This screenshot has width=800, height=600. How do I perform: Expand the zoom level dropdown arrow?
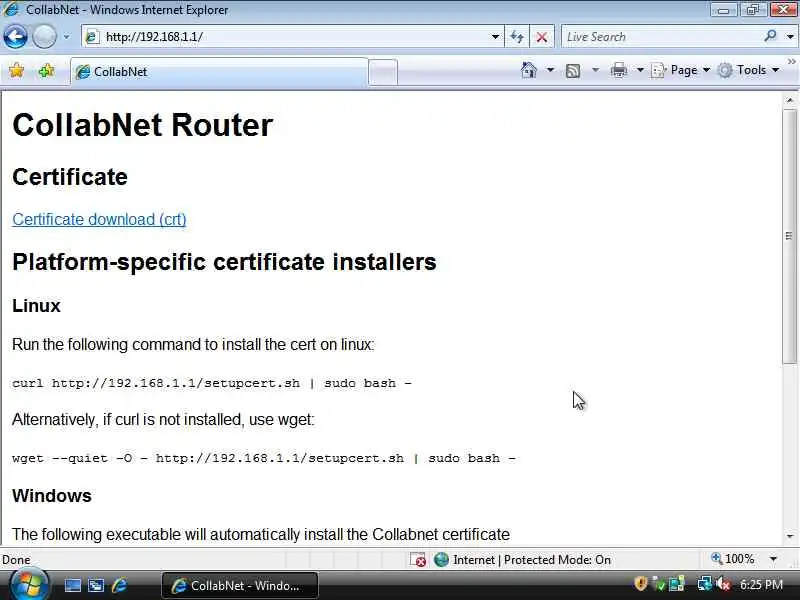[x=773, y=559]
